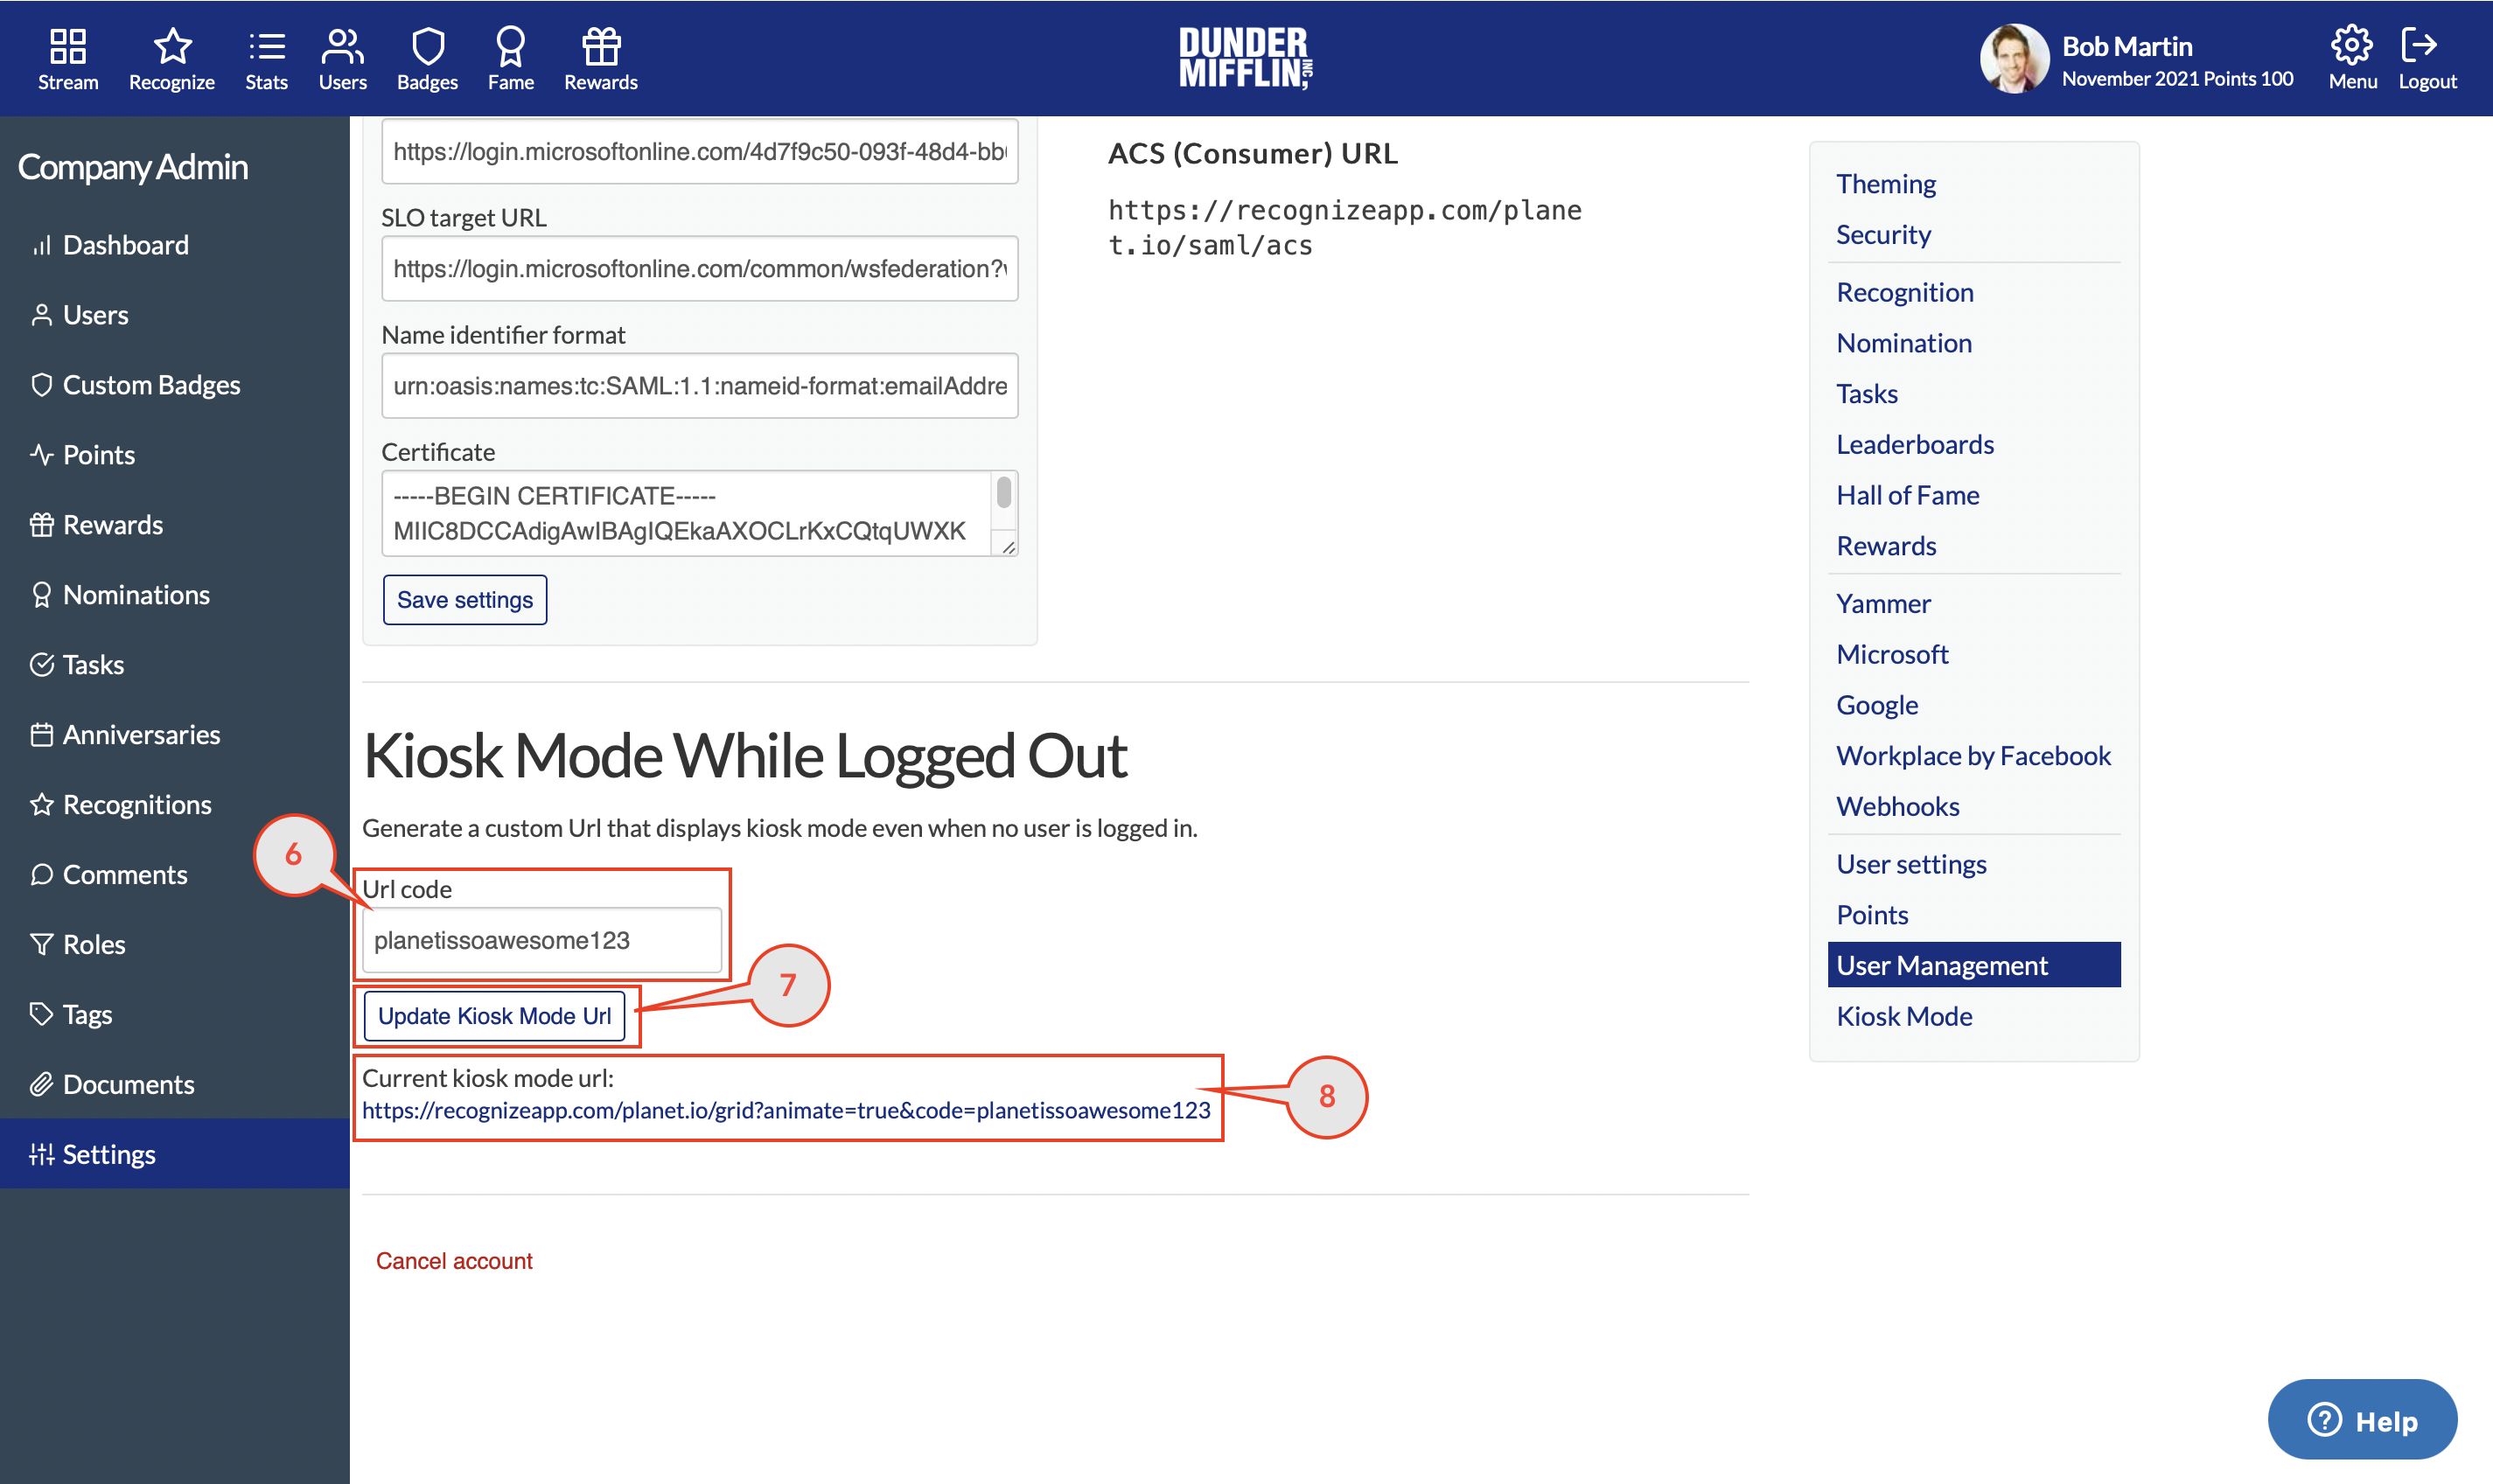Open Stats list icon in top bar
This screenshot has width=2493, height=1484.
pos(266,46)
